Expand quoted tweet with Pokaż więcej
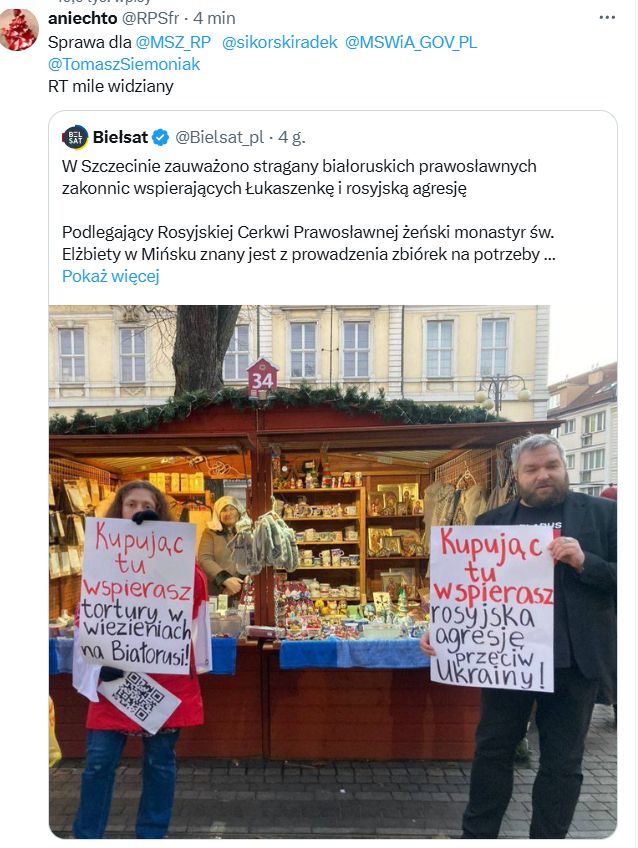Screen dimensions: 638x848 click(x=111, y=276)
